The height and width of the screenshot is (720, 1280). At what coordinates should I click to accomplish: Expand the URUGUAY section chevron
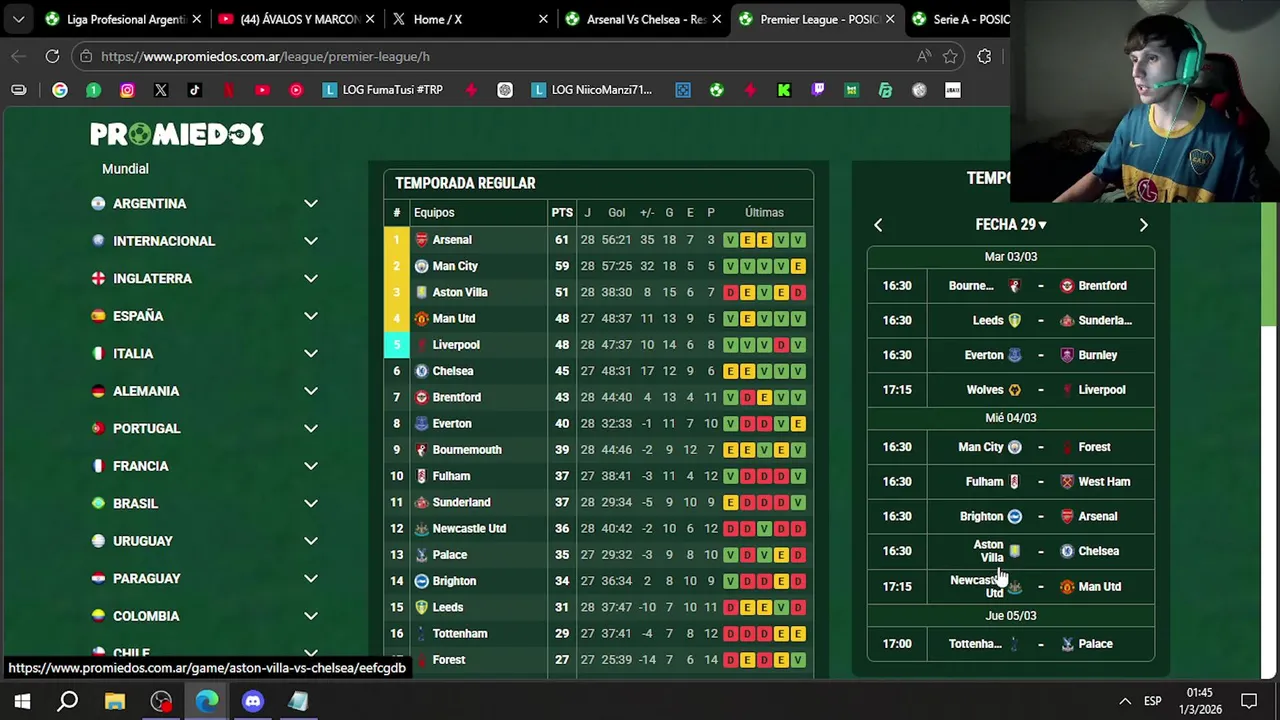coord(311,541)
